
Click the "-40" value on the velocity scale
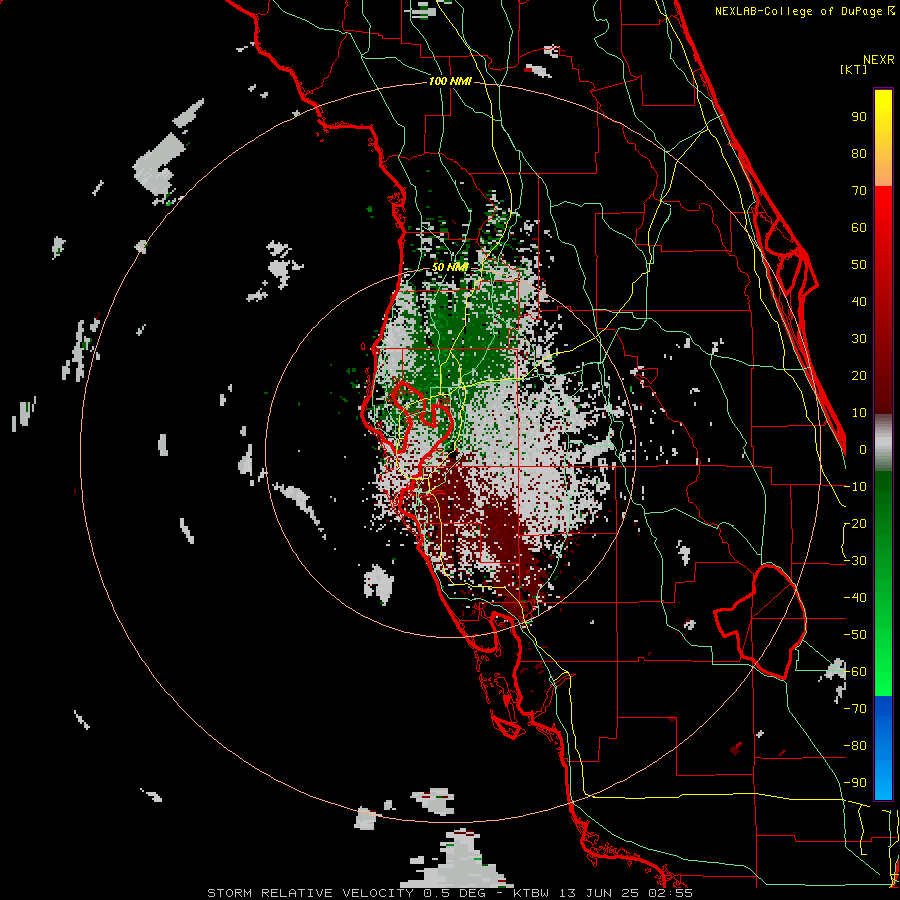click(x=855, y=598)
